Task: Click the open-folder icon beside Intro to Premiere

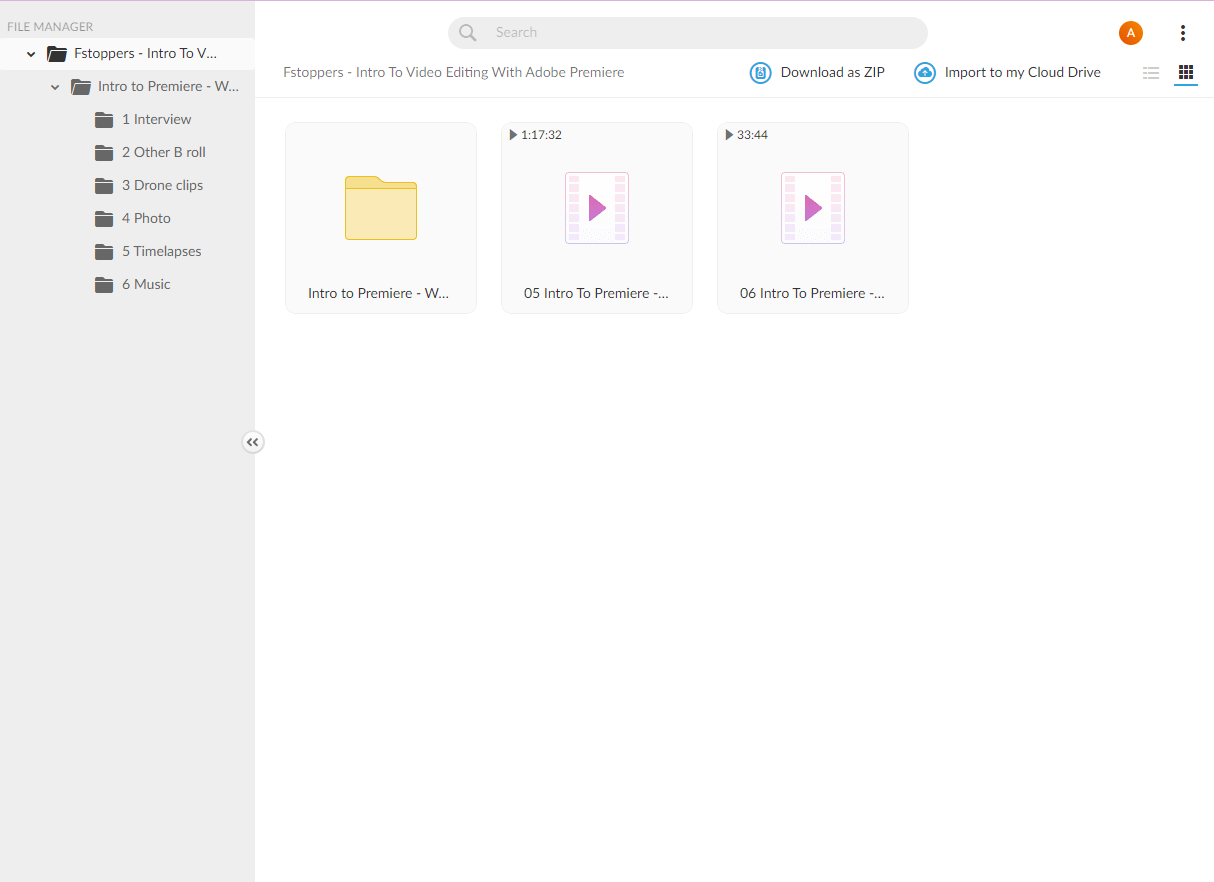Action: pyautogui.click(x=81, y=87)
